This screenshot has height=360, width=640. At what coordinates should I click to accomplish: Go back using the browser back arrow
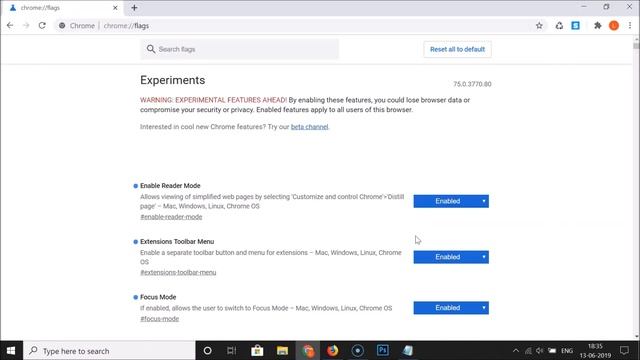[10, 25]
